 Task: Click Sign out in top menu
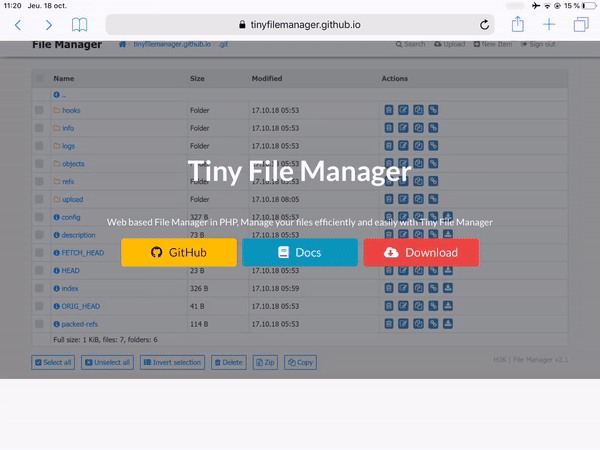538,44
